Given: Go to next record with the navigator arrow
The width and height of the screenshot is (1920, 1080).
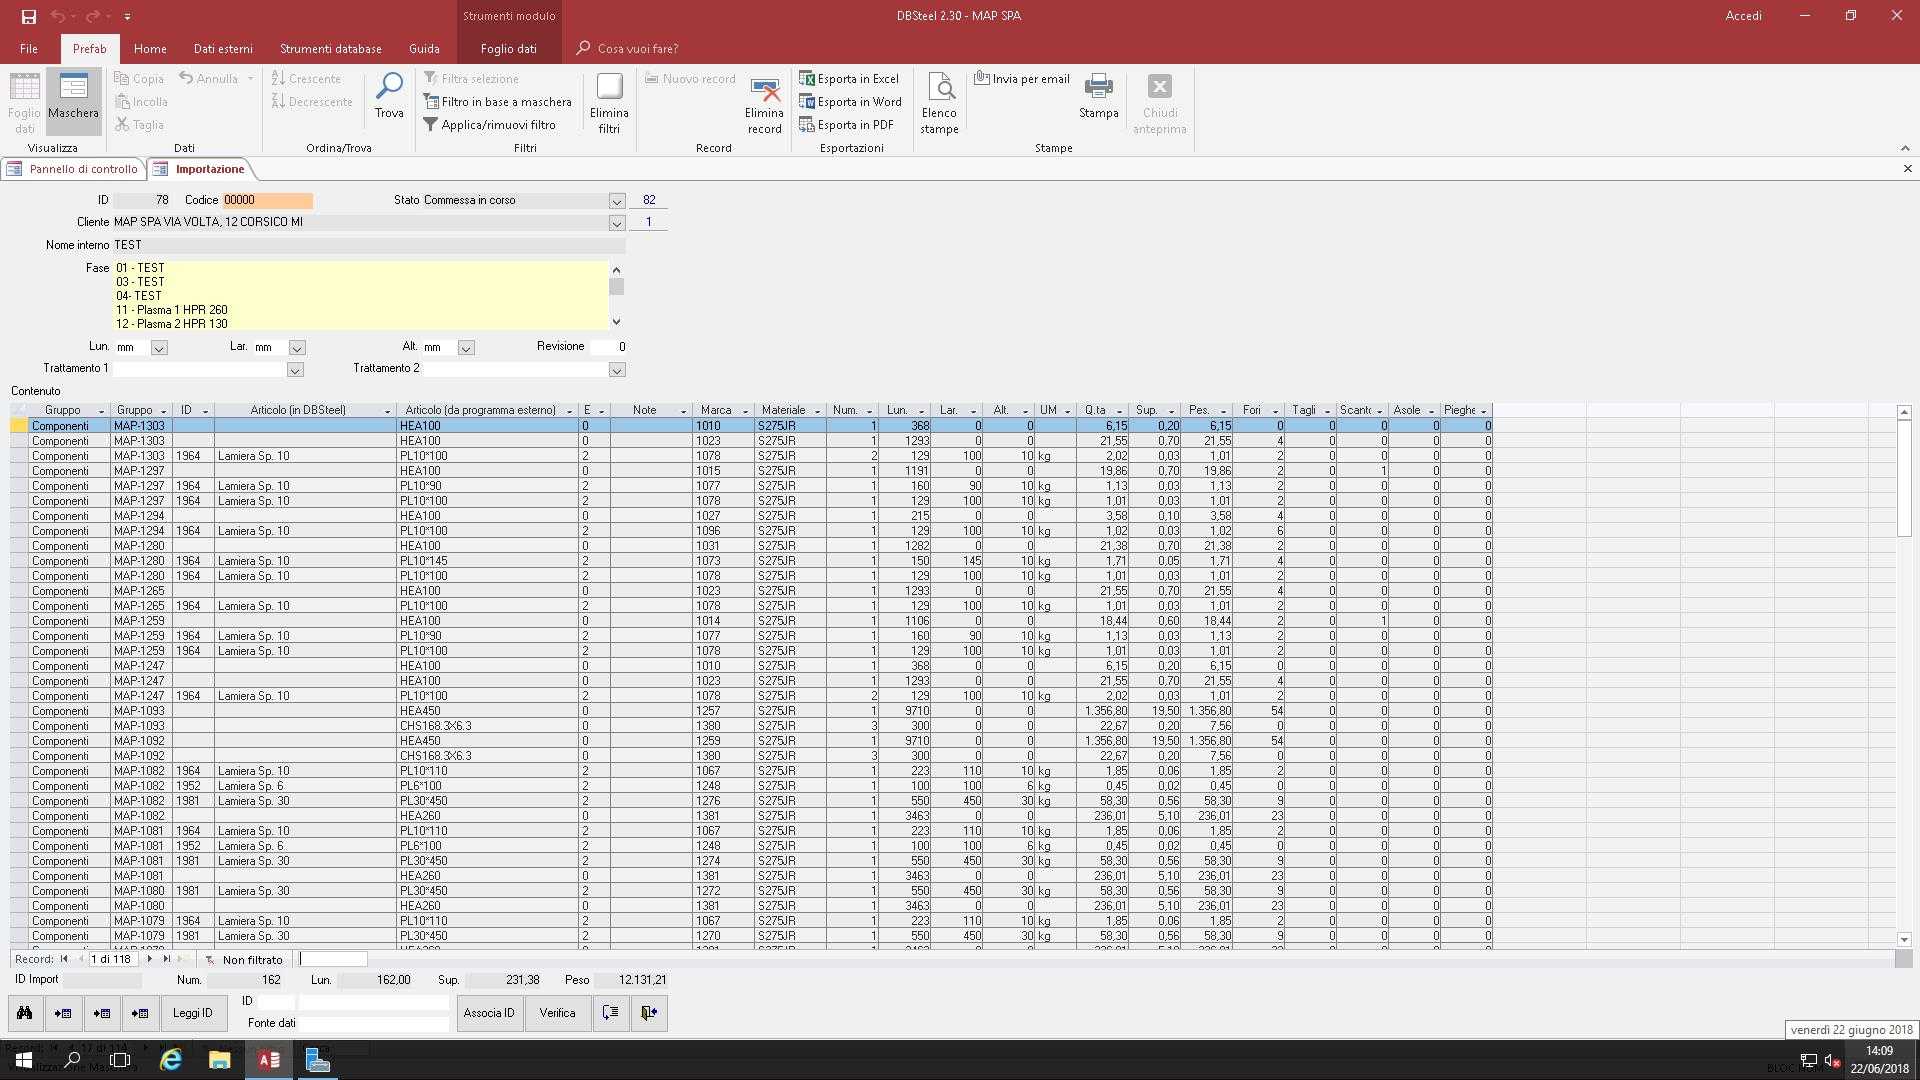Looking at the screenshot, I should point(150,959).
